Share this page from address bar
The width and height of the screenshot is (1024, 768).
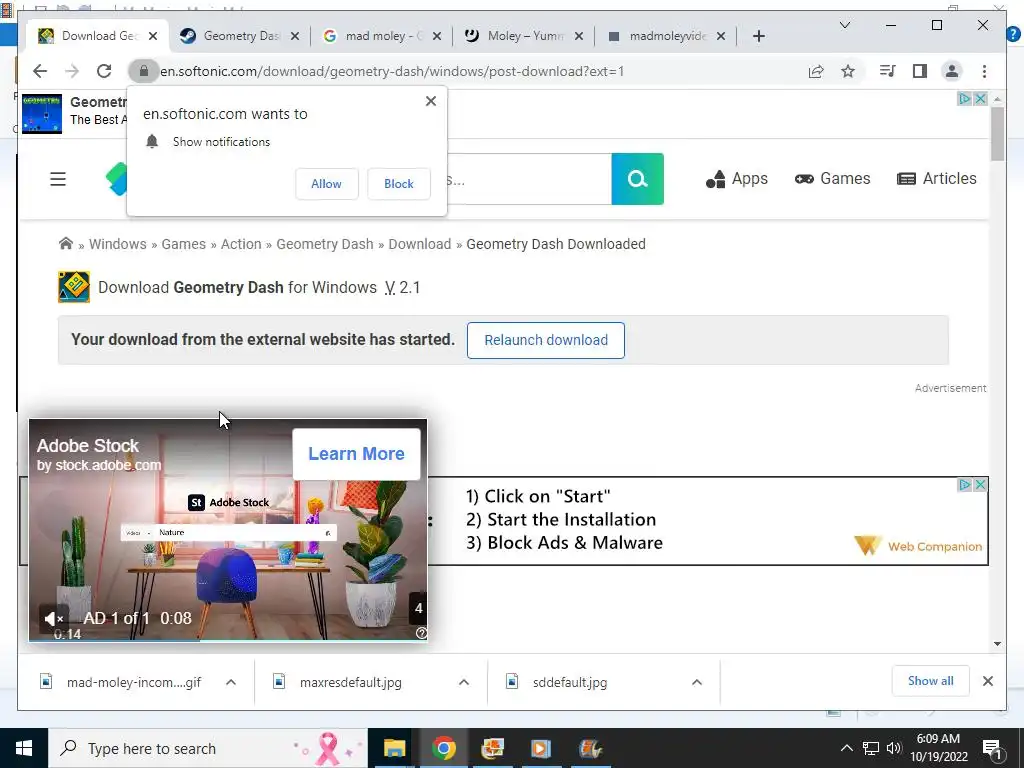tap(816, 71)
